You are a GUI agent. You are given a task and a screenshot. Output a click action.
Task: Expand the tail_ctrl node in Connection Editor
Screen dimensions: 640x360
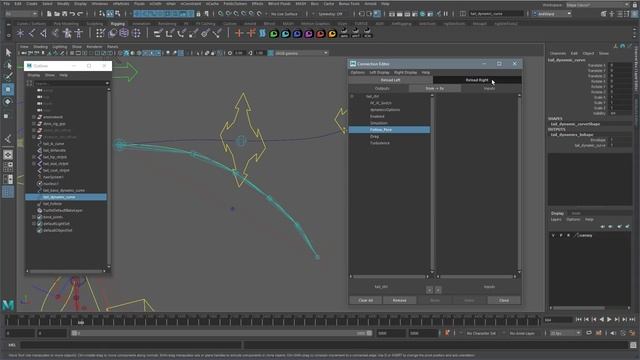coord(352,96)
